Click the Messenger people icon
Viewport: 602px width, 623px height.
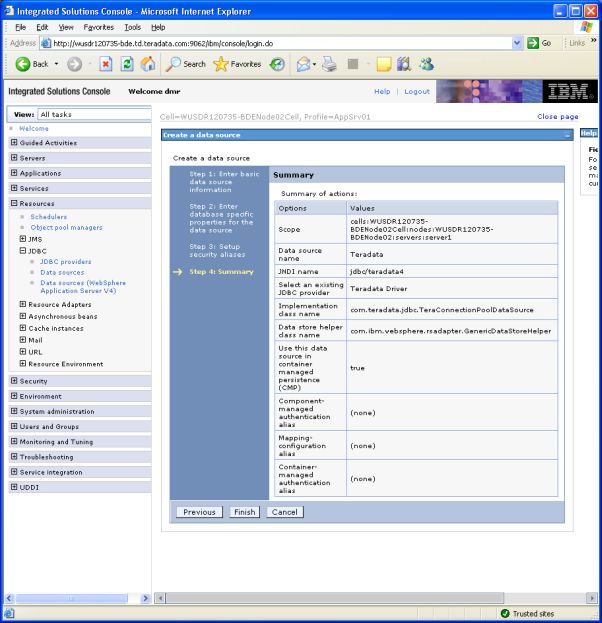tap(426, 64)
